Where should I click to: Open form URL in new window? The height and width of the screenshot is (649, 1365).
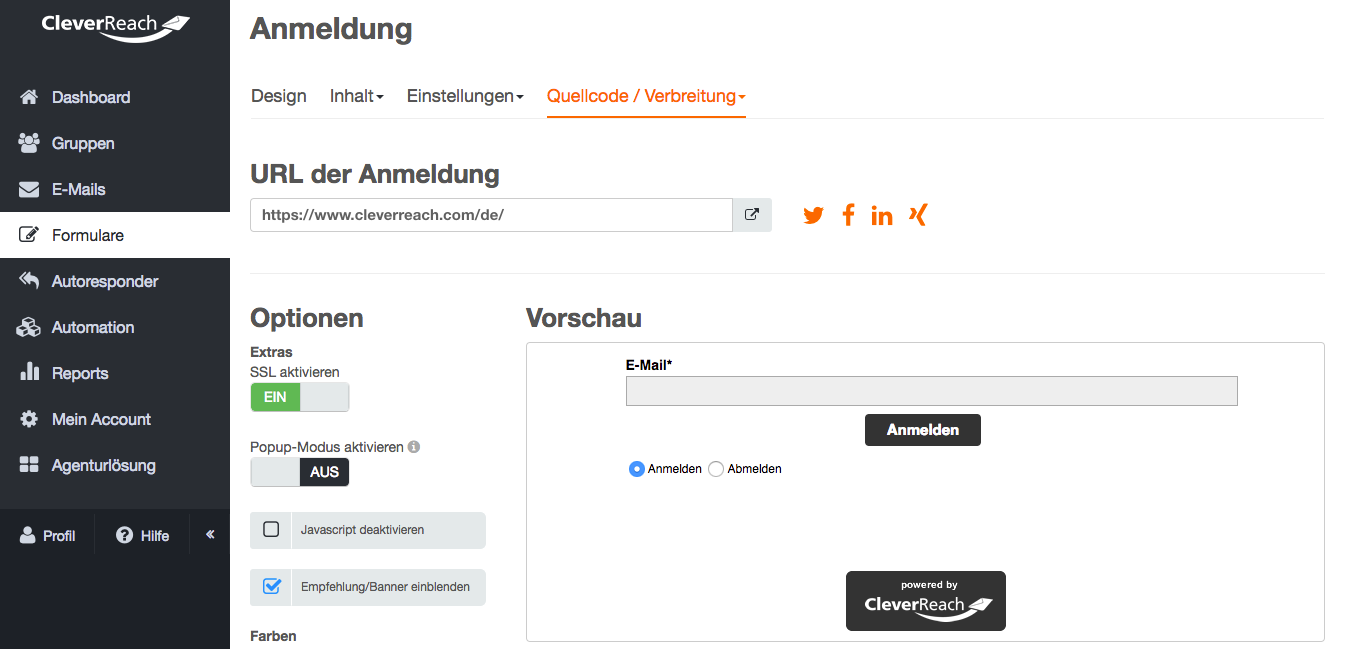[752, 215]
